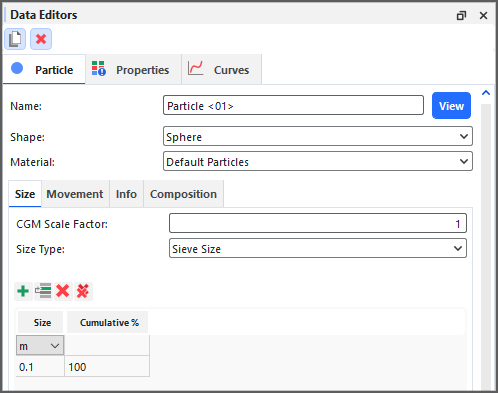Close the Data Editors panel
Image resolution: width=498 pixels, height=393 pixels.
coord(483,15)
